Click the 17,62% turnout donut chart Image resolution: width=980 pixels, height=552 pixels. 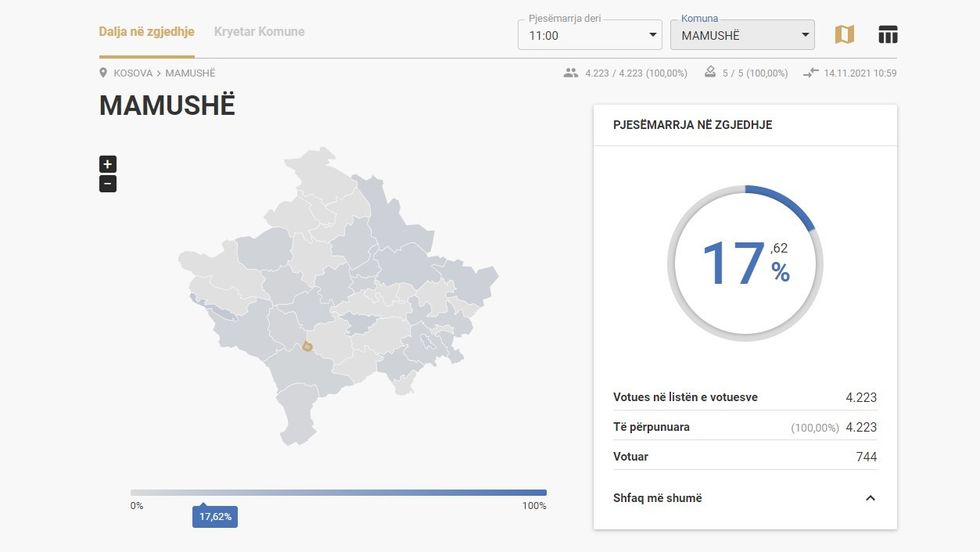point(745,262)
